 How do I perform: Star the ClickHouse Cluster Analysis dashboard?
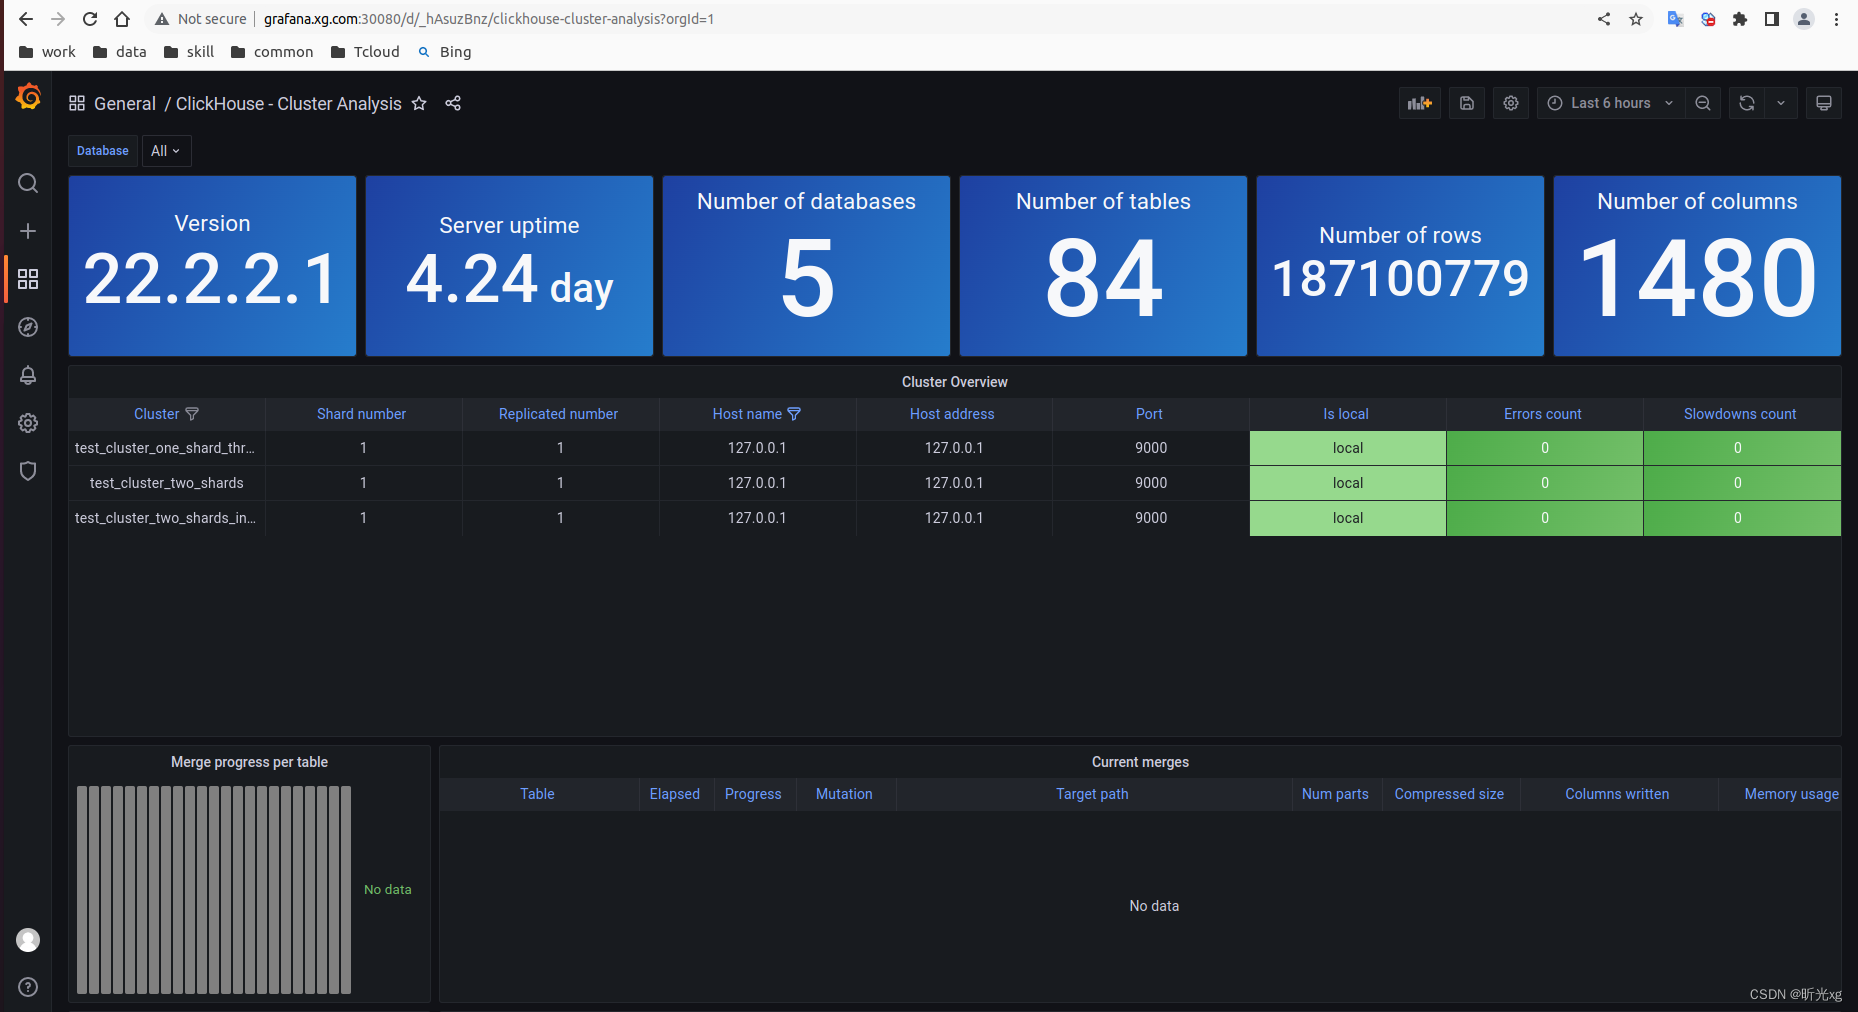click(x=419, y=103)
